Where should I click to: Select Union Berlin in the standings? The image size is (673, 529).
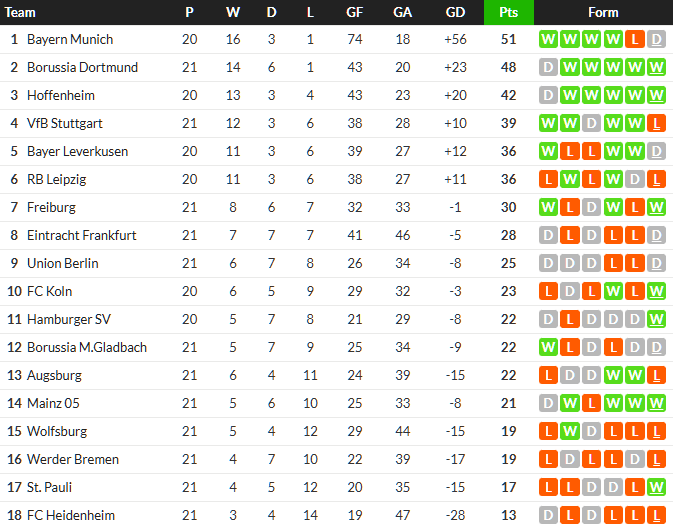62,263
